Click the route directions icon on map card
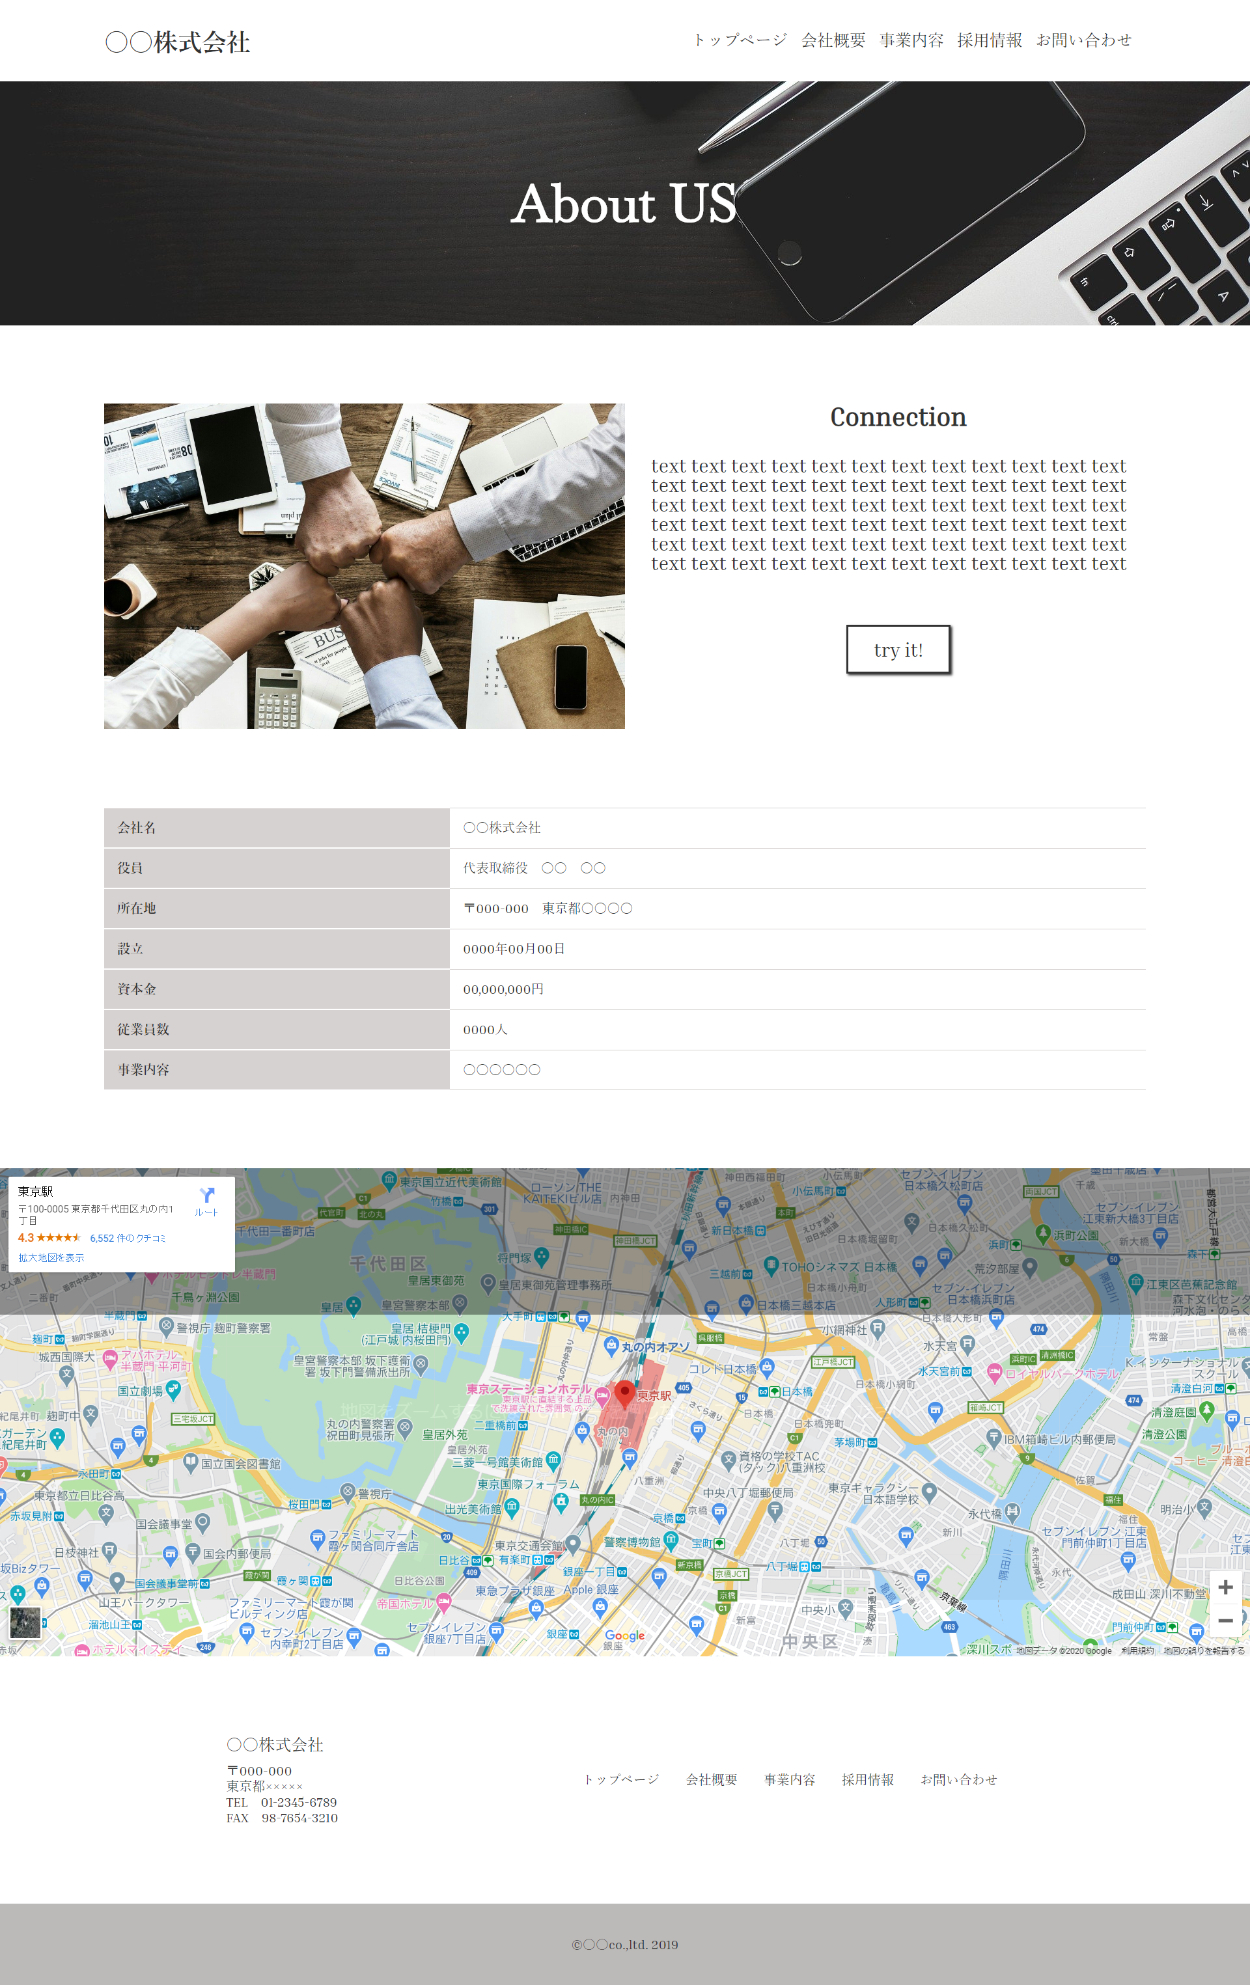The height and width of the screenshot is (1985, 1250). point(207,1197)
